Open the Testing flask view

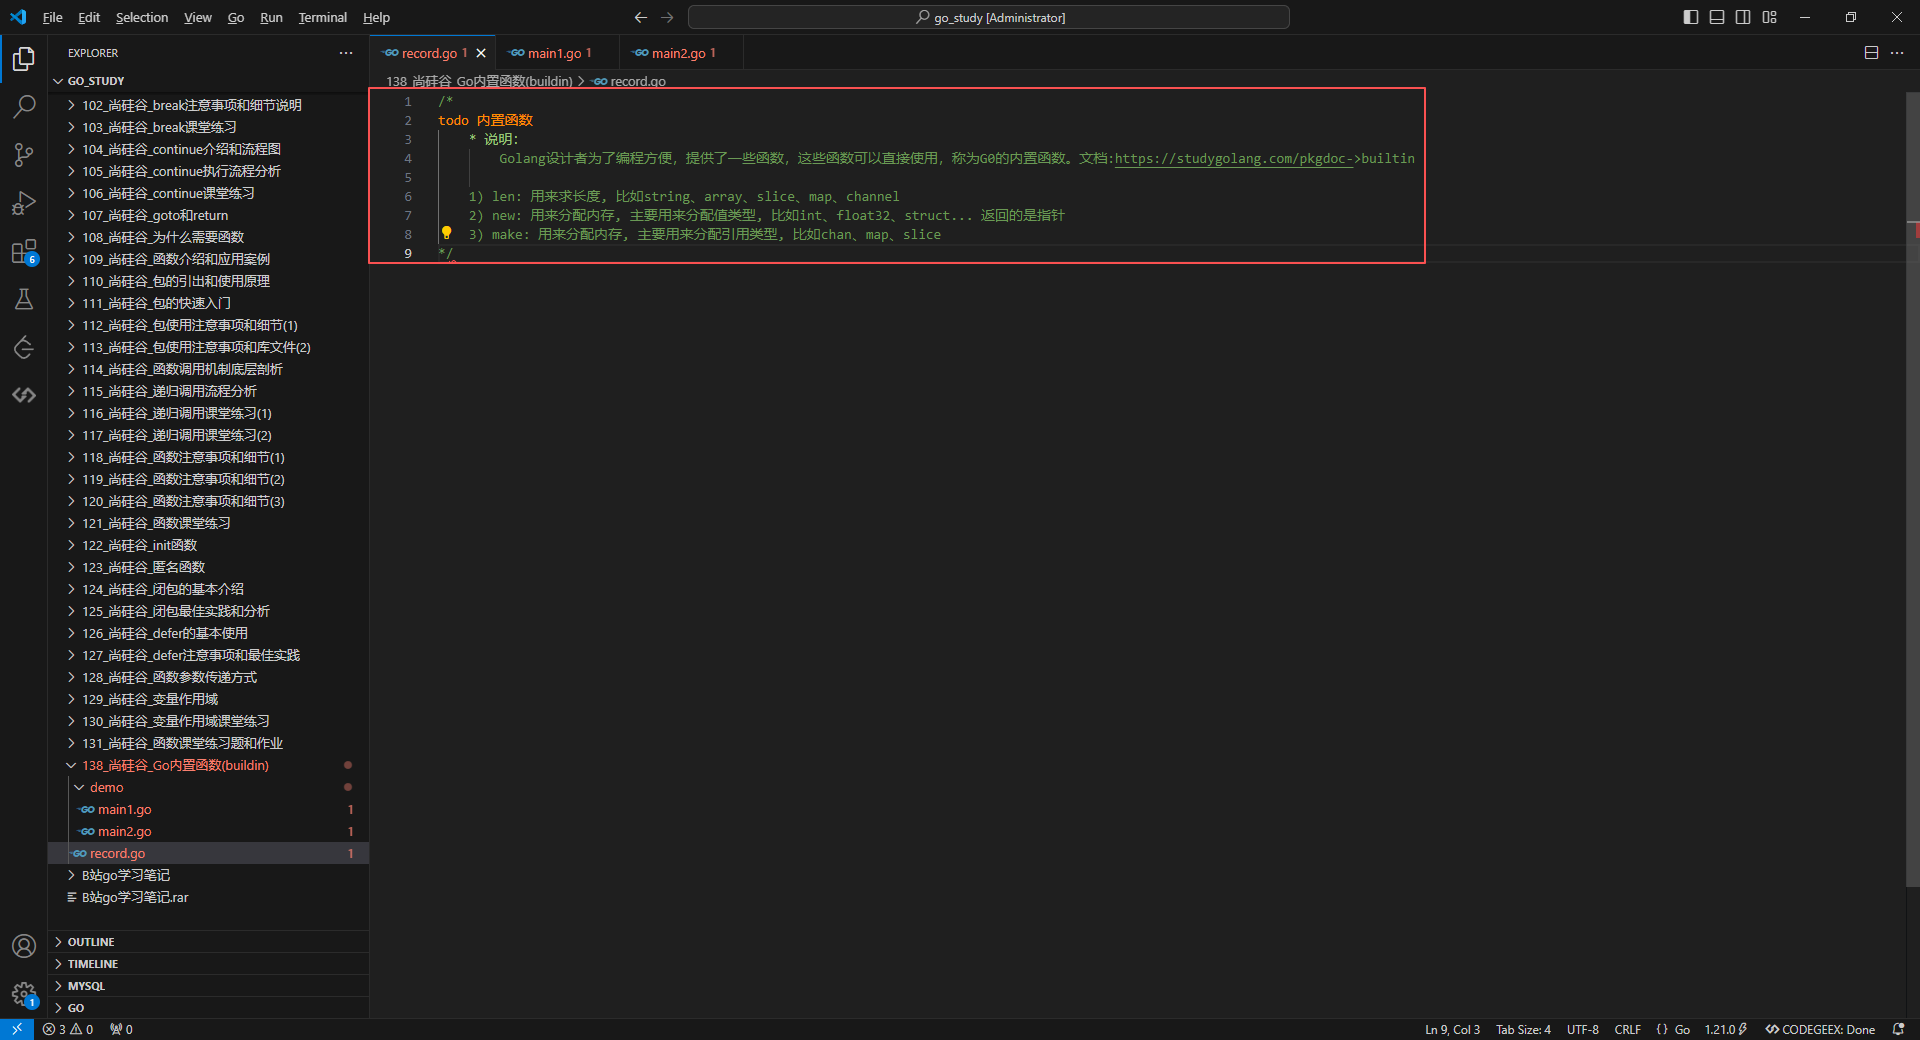(24, 299)
